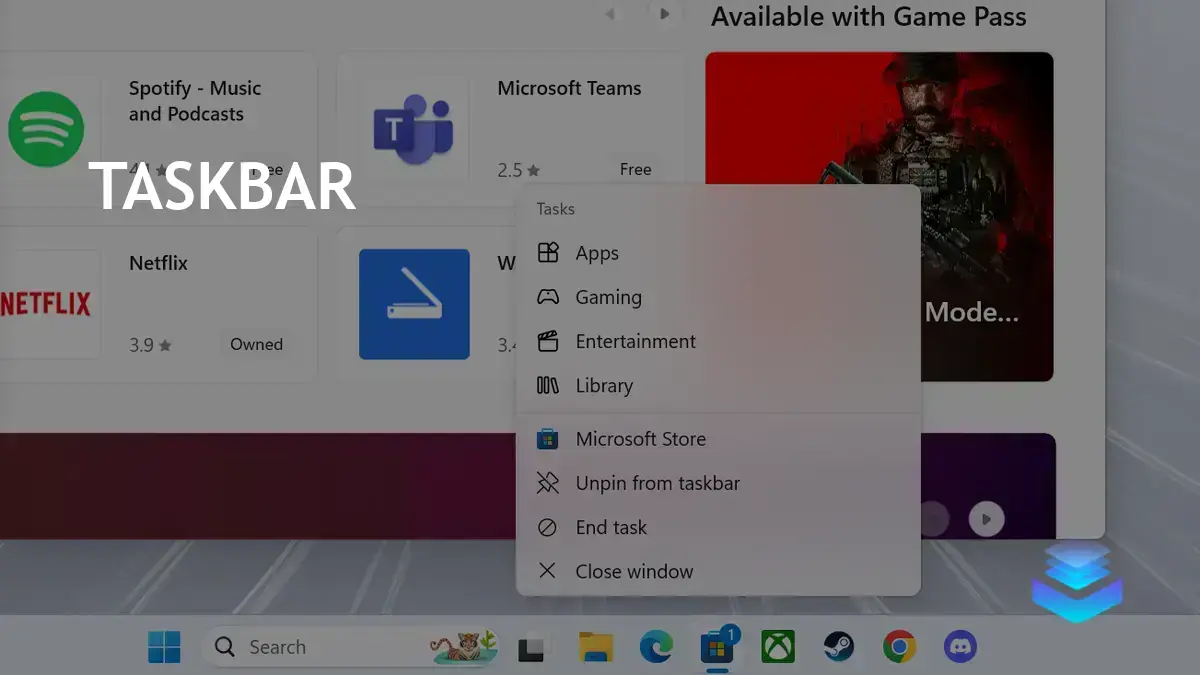The height and width of the screenshot is (675, 1200).
Task: Launch Google Chrome from the taskbar
Action: [x=898, y=647]
